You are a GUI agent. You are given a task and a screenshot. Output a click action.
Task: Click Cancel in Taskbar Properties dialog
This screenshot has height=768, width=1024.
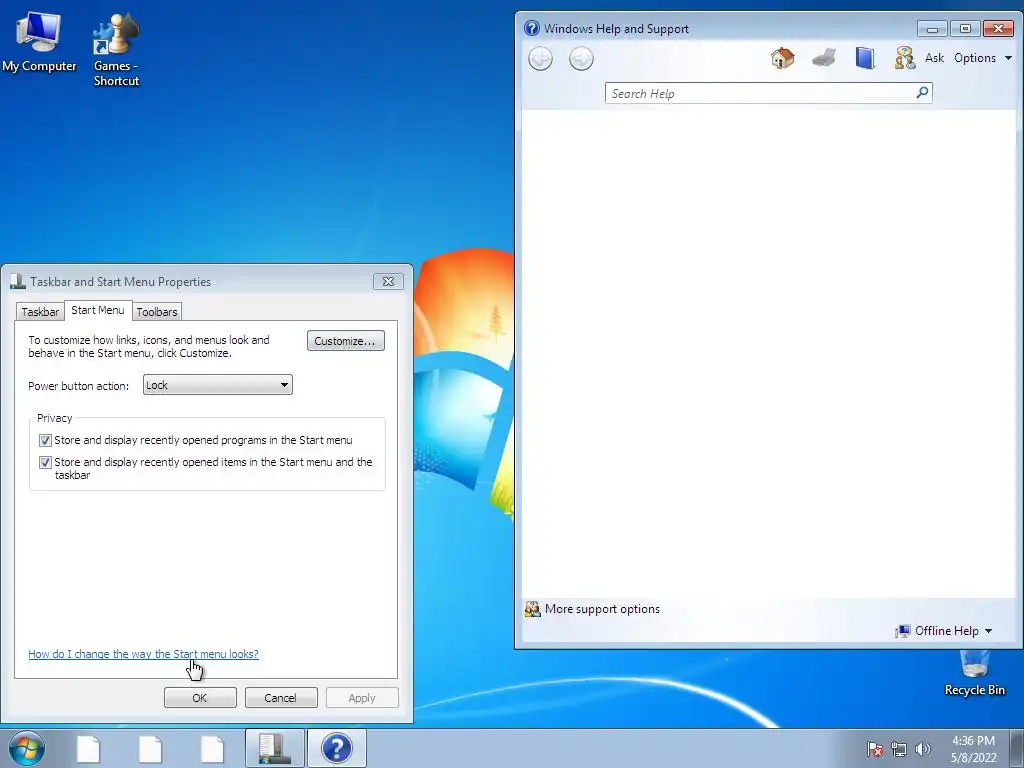[x=281, y=697]
